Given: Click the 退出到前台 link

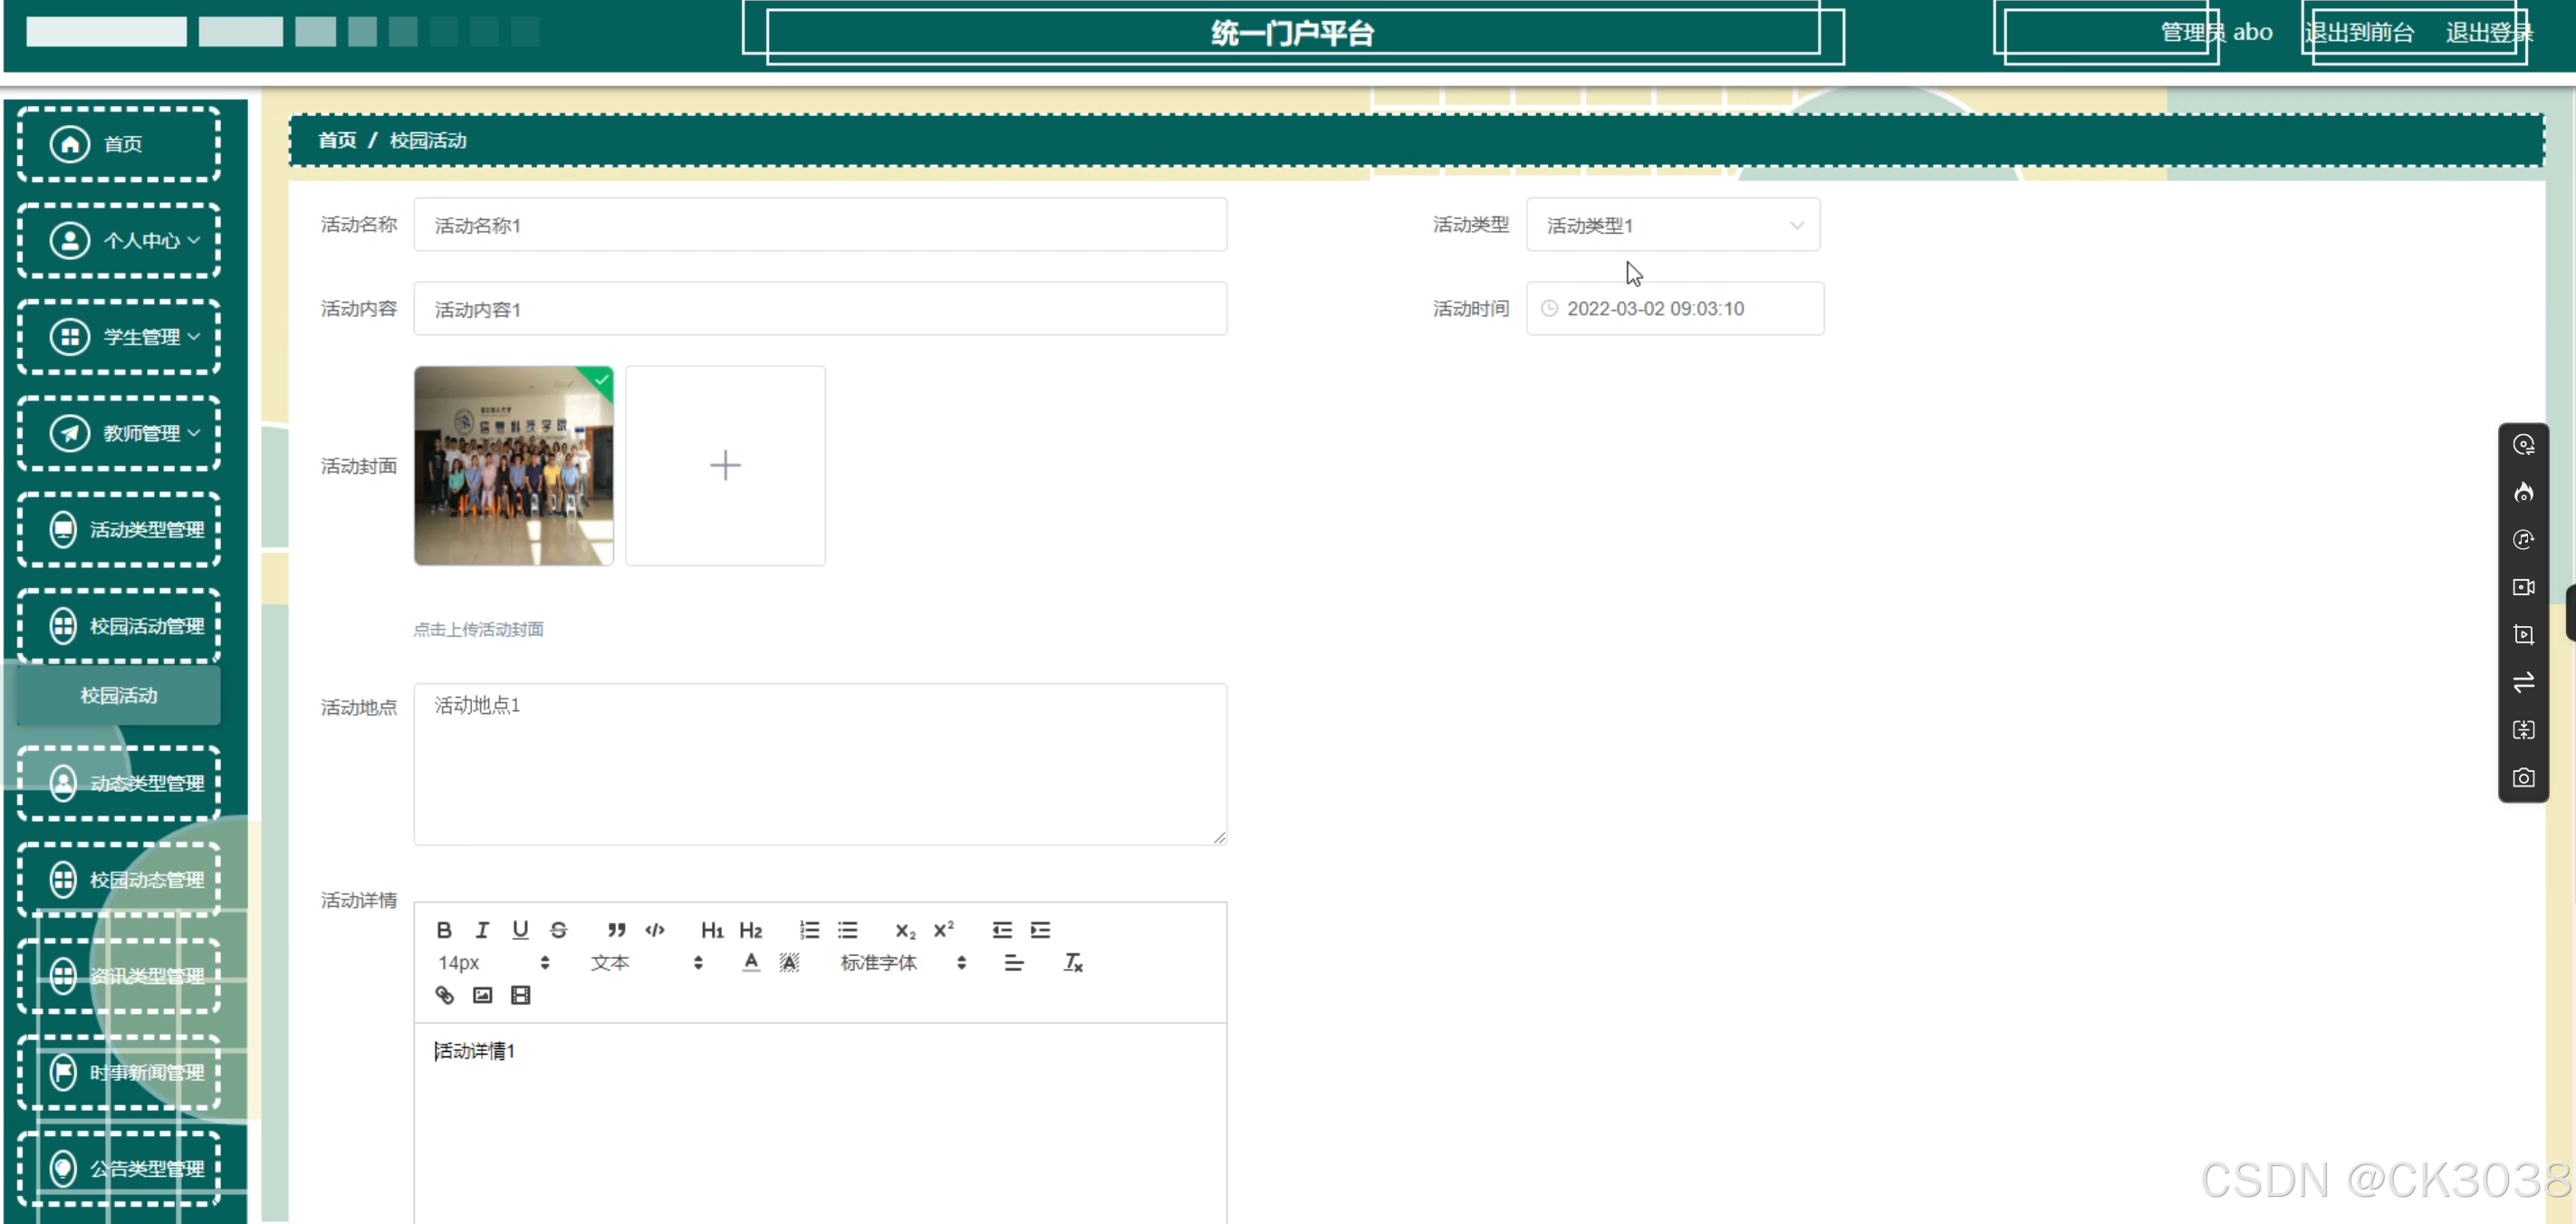Looking at the screenshot, I should coord(2359,33).
